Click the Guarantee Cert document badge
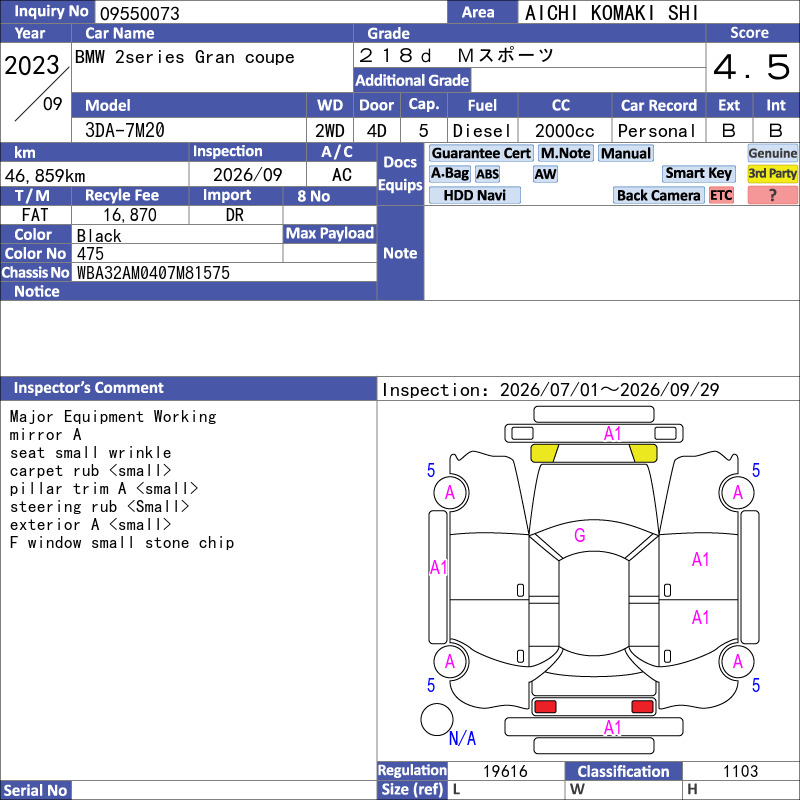 click(481, 153)
